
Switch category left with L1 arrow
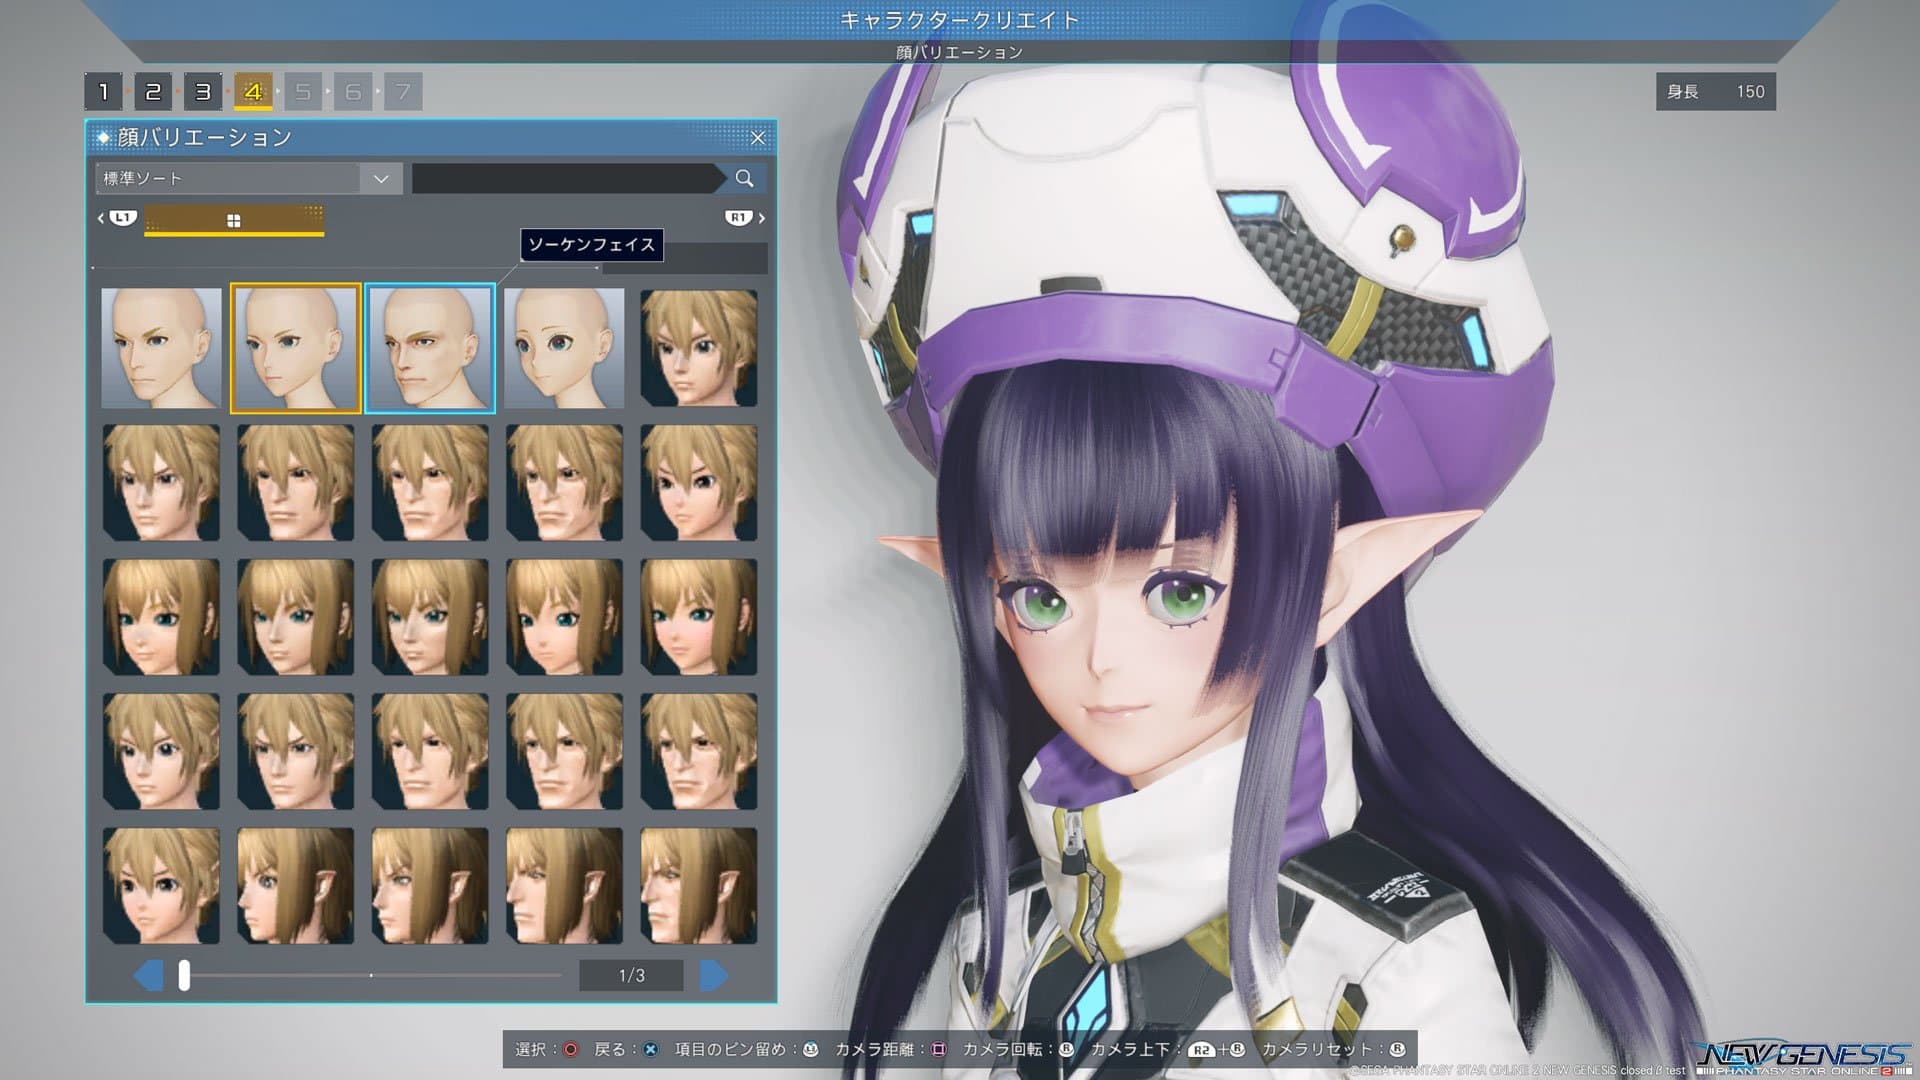116,218
